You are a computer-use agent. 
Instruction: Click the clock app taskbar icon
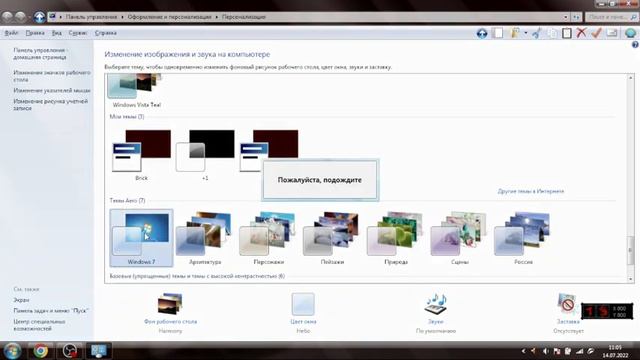69,351
